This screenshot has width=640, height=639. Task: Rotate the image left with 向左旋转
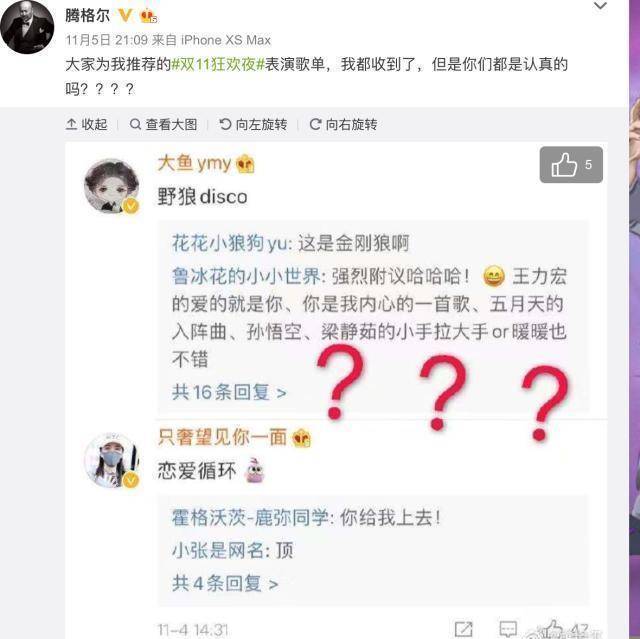(253, 124)
